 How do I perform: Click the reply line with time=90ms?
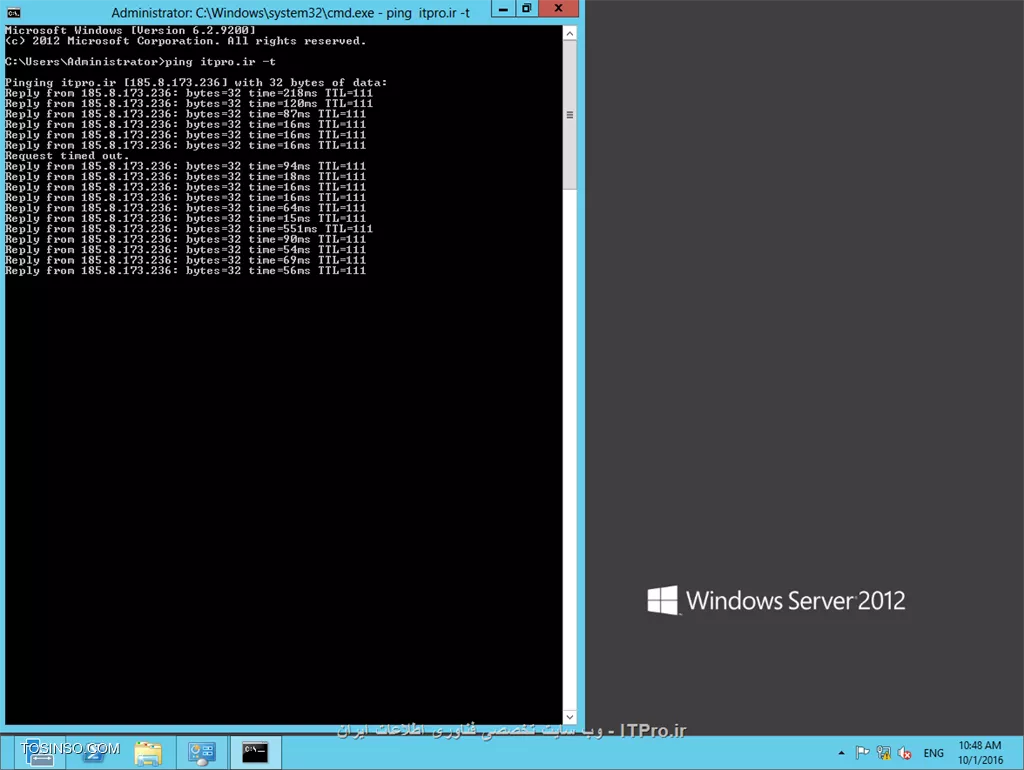[x=185, y=239]
